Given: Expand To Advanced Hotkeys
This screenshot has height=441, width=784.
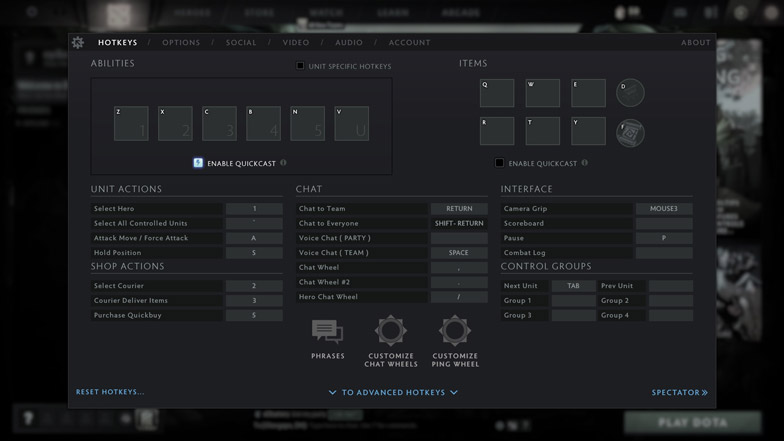Looking at the screenshot, I should (x=393, y=392).
